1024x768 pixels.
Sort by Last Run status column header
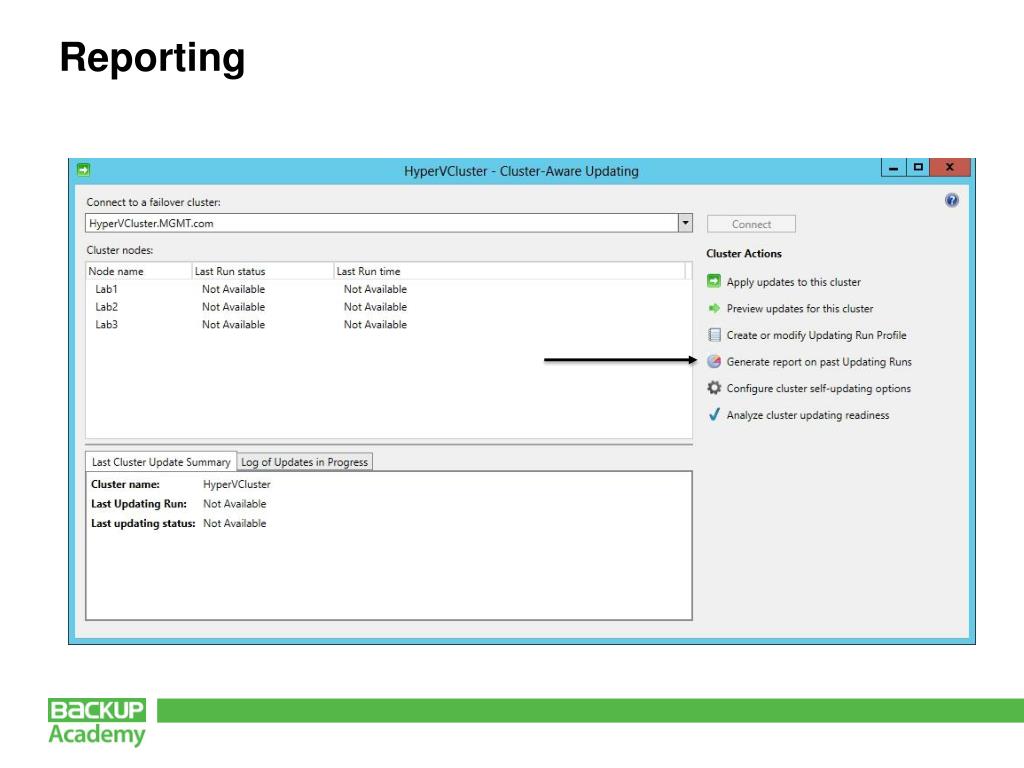(x=263, y=271)
